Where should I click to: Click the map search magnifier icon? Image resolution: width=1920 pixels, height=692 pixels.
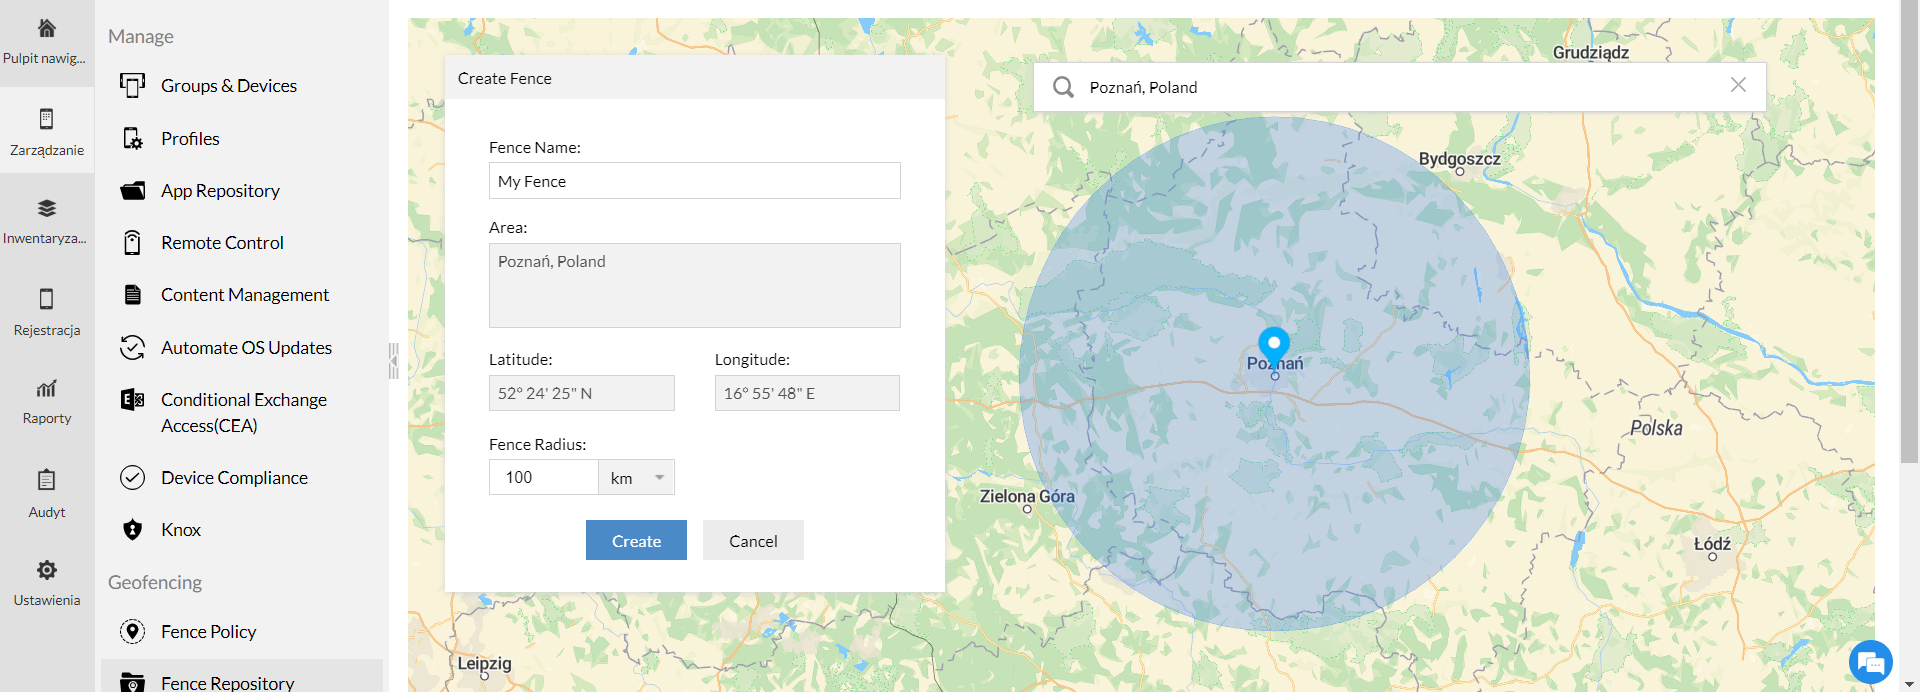(1063, 88)
